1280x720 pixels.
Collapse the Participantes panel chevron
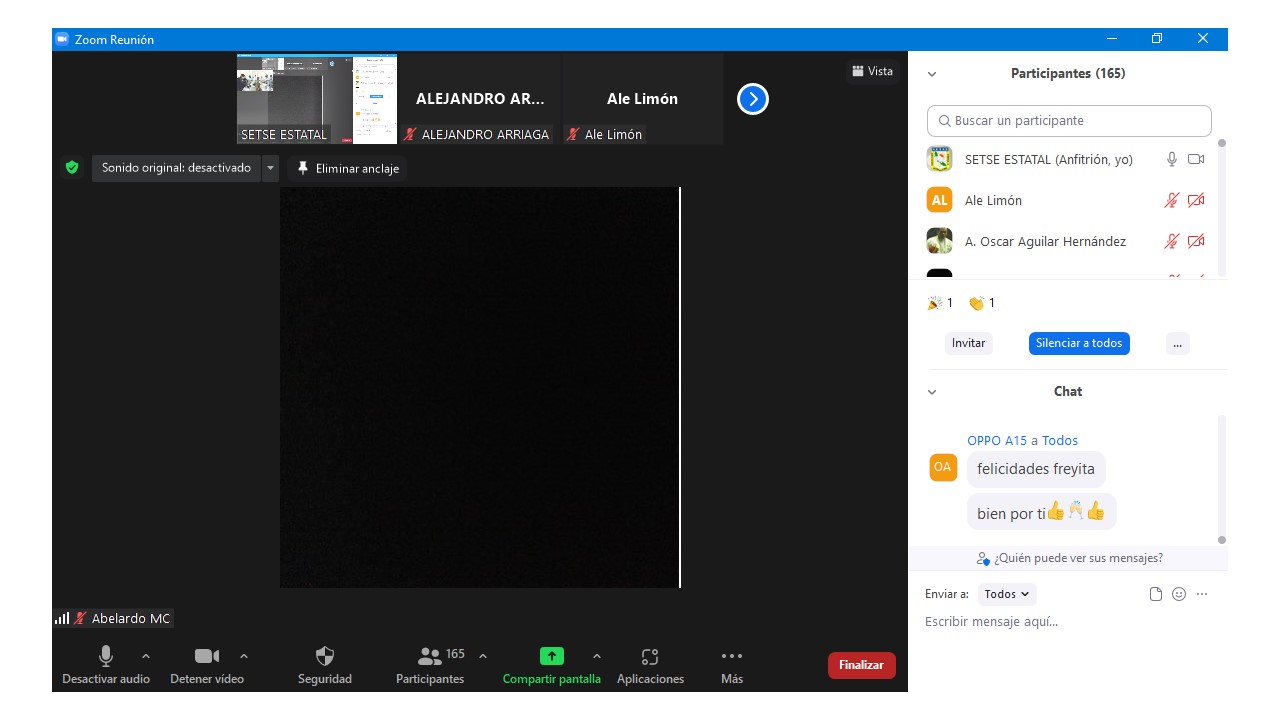(x=932, y=74)
